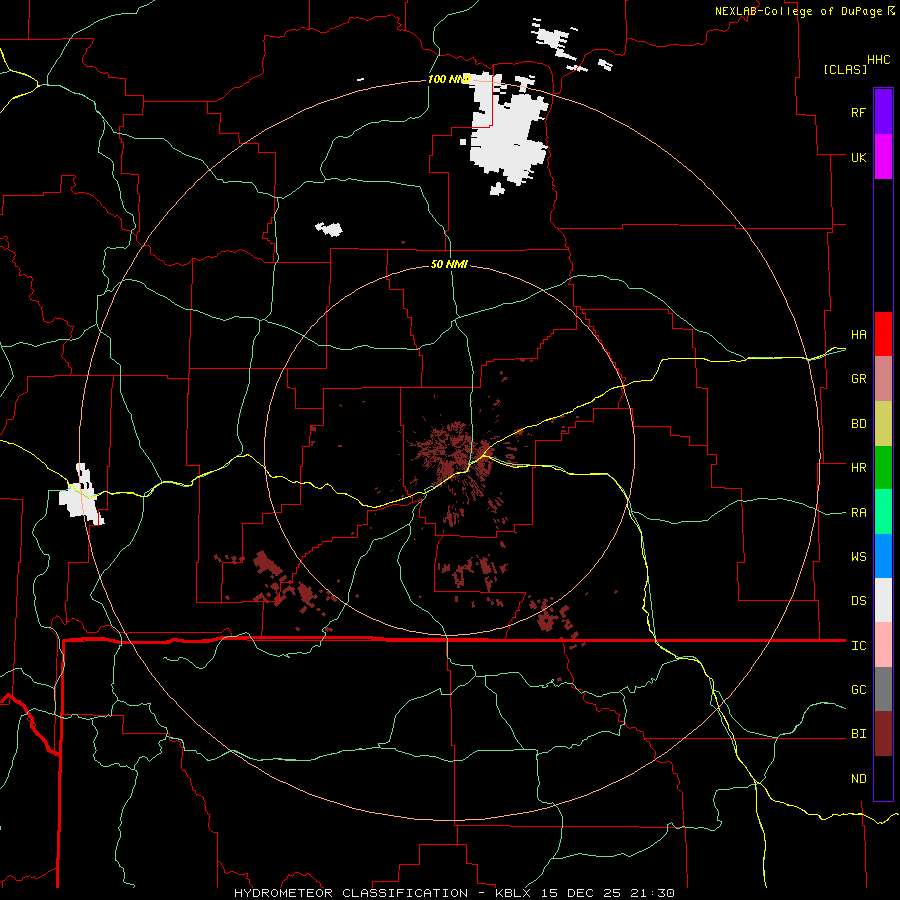Image resolution: width=900 pixels, height=900 pixels.
Task: Click the DS white legend swatch
Action: pyautogui.click(x=883, y=600)
